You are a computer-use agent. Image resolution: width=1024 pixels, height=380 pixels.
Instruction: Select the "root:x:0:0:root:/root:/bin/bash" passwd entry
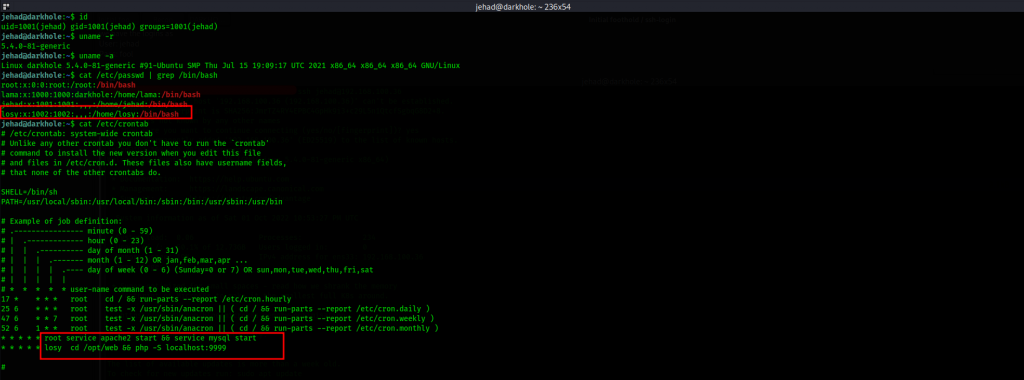click(69, 85)
